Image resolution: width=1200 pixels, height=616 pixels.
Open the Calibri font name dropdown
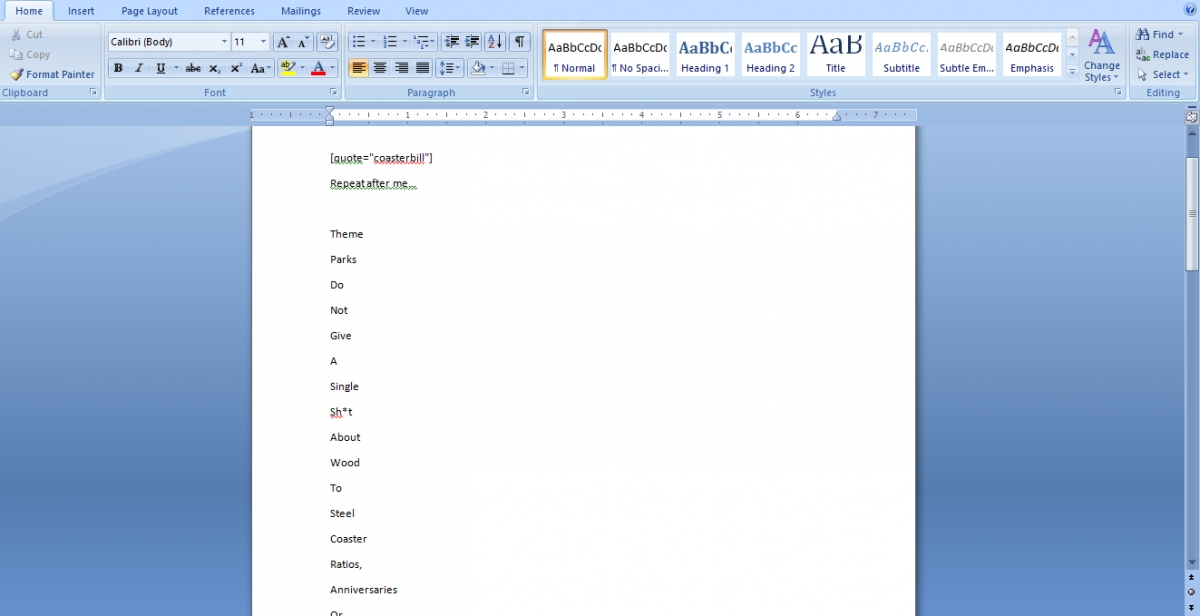tap(224, 42)
